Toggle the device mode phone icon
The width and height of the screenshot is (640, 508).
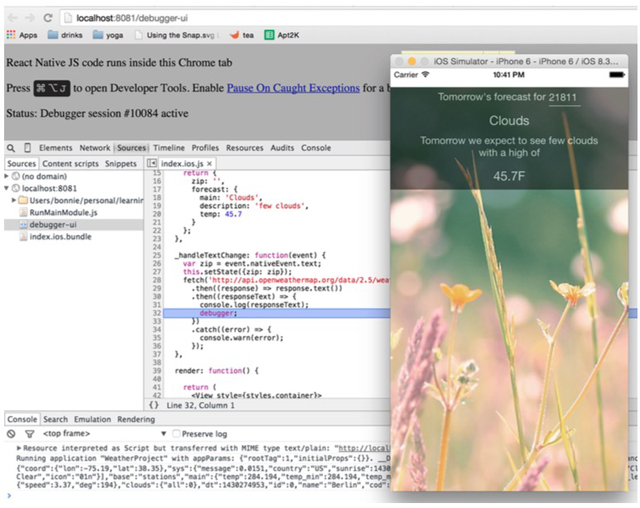pos(27,148)
